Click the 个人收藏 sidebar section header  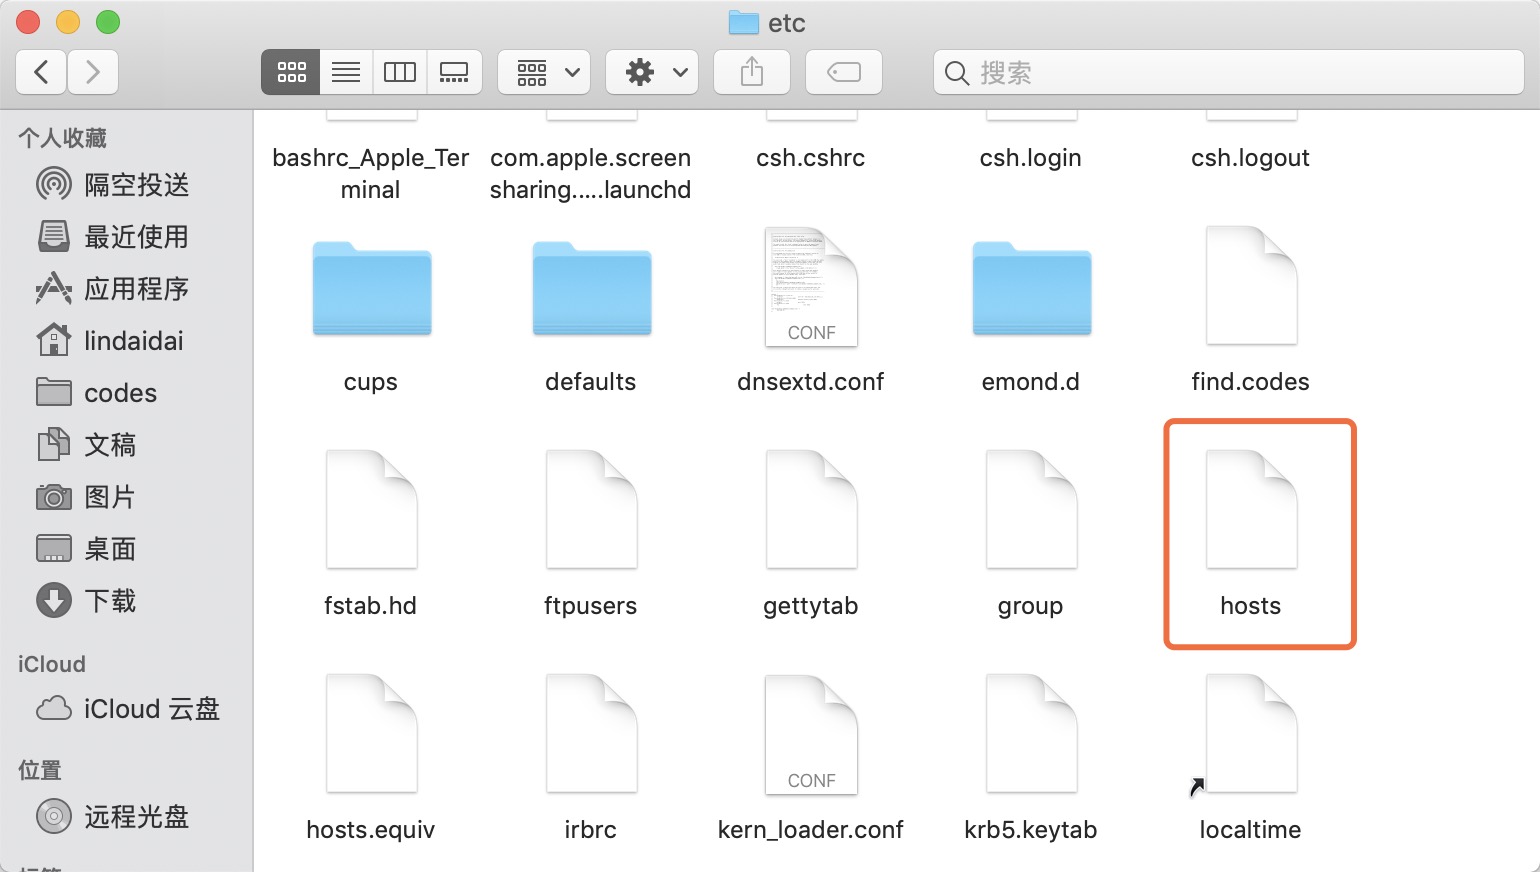pyautogui.click(x=62, y=138)
